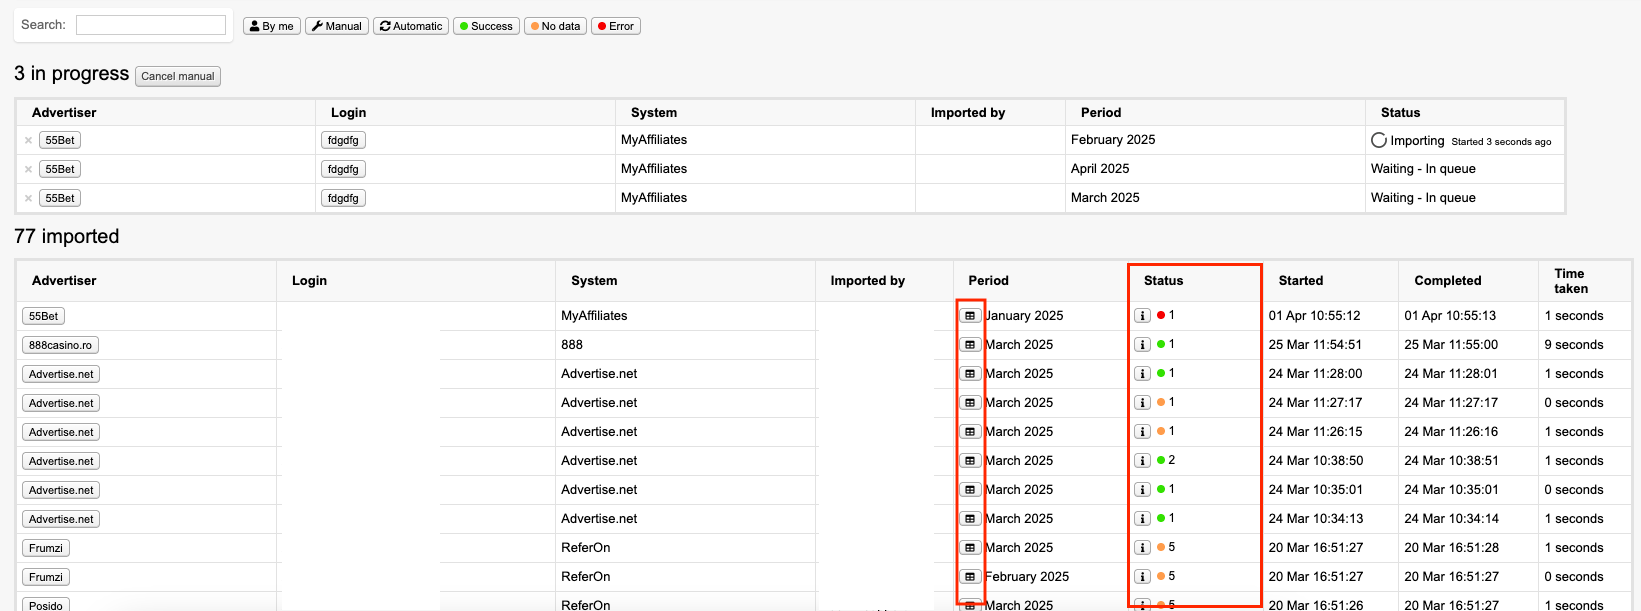Show info for import started 11:27:17
The image size is (1641, 611).
click(1142, 403)
